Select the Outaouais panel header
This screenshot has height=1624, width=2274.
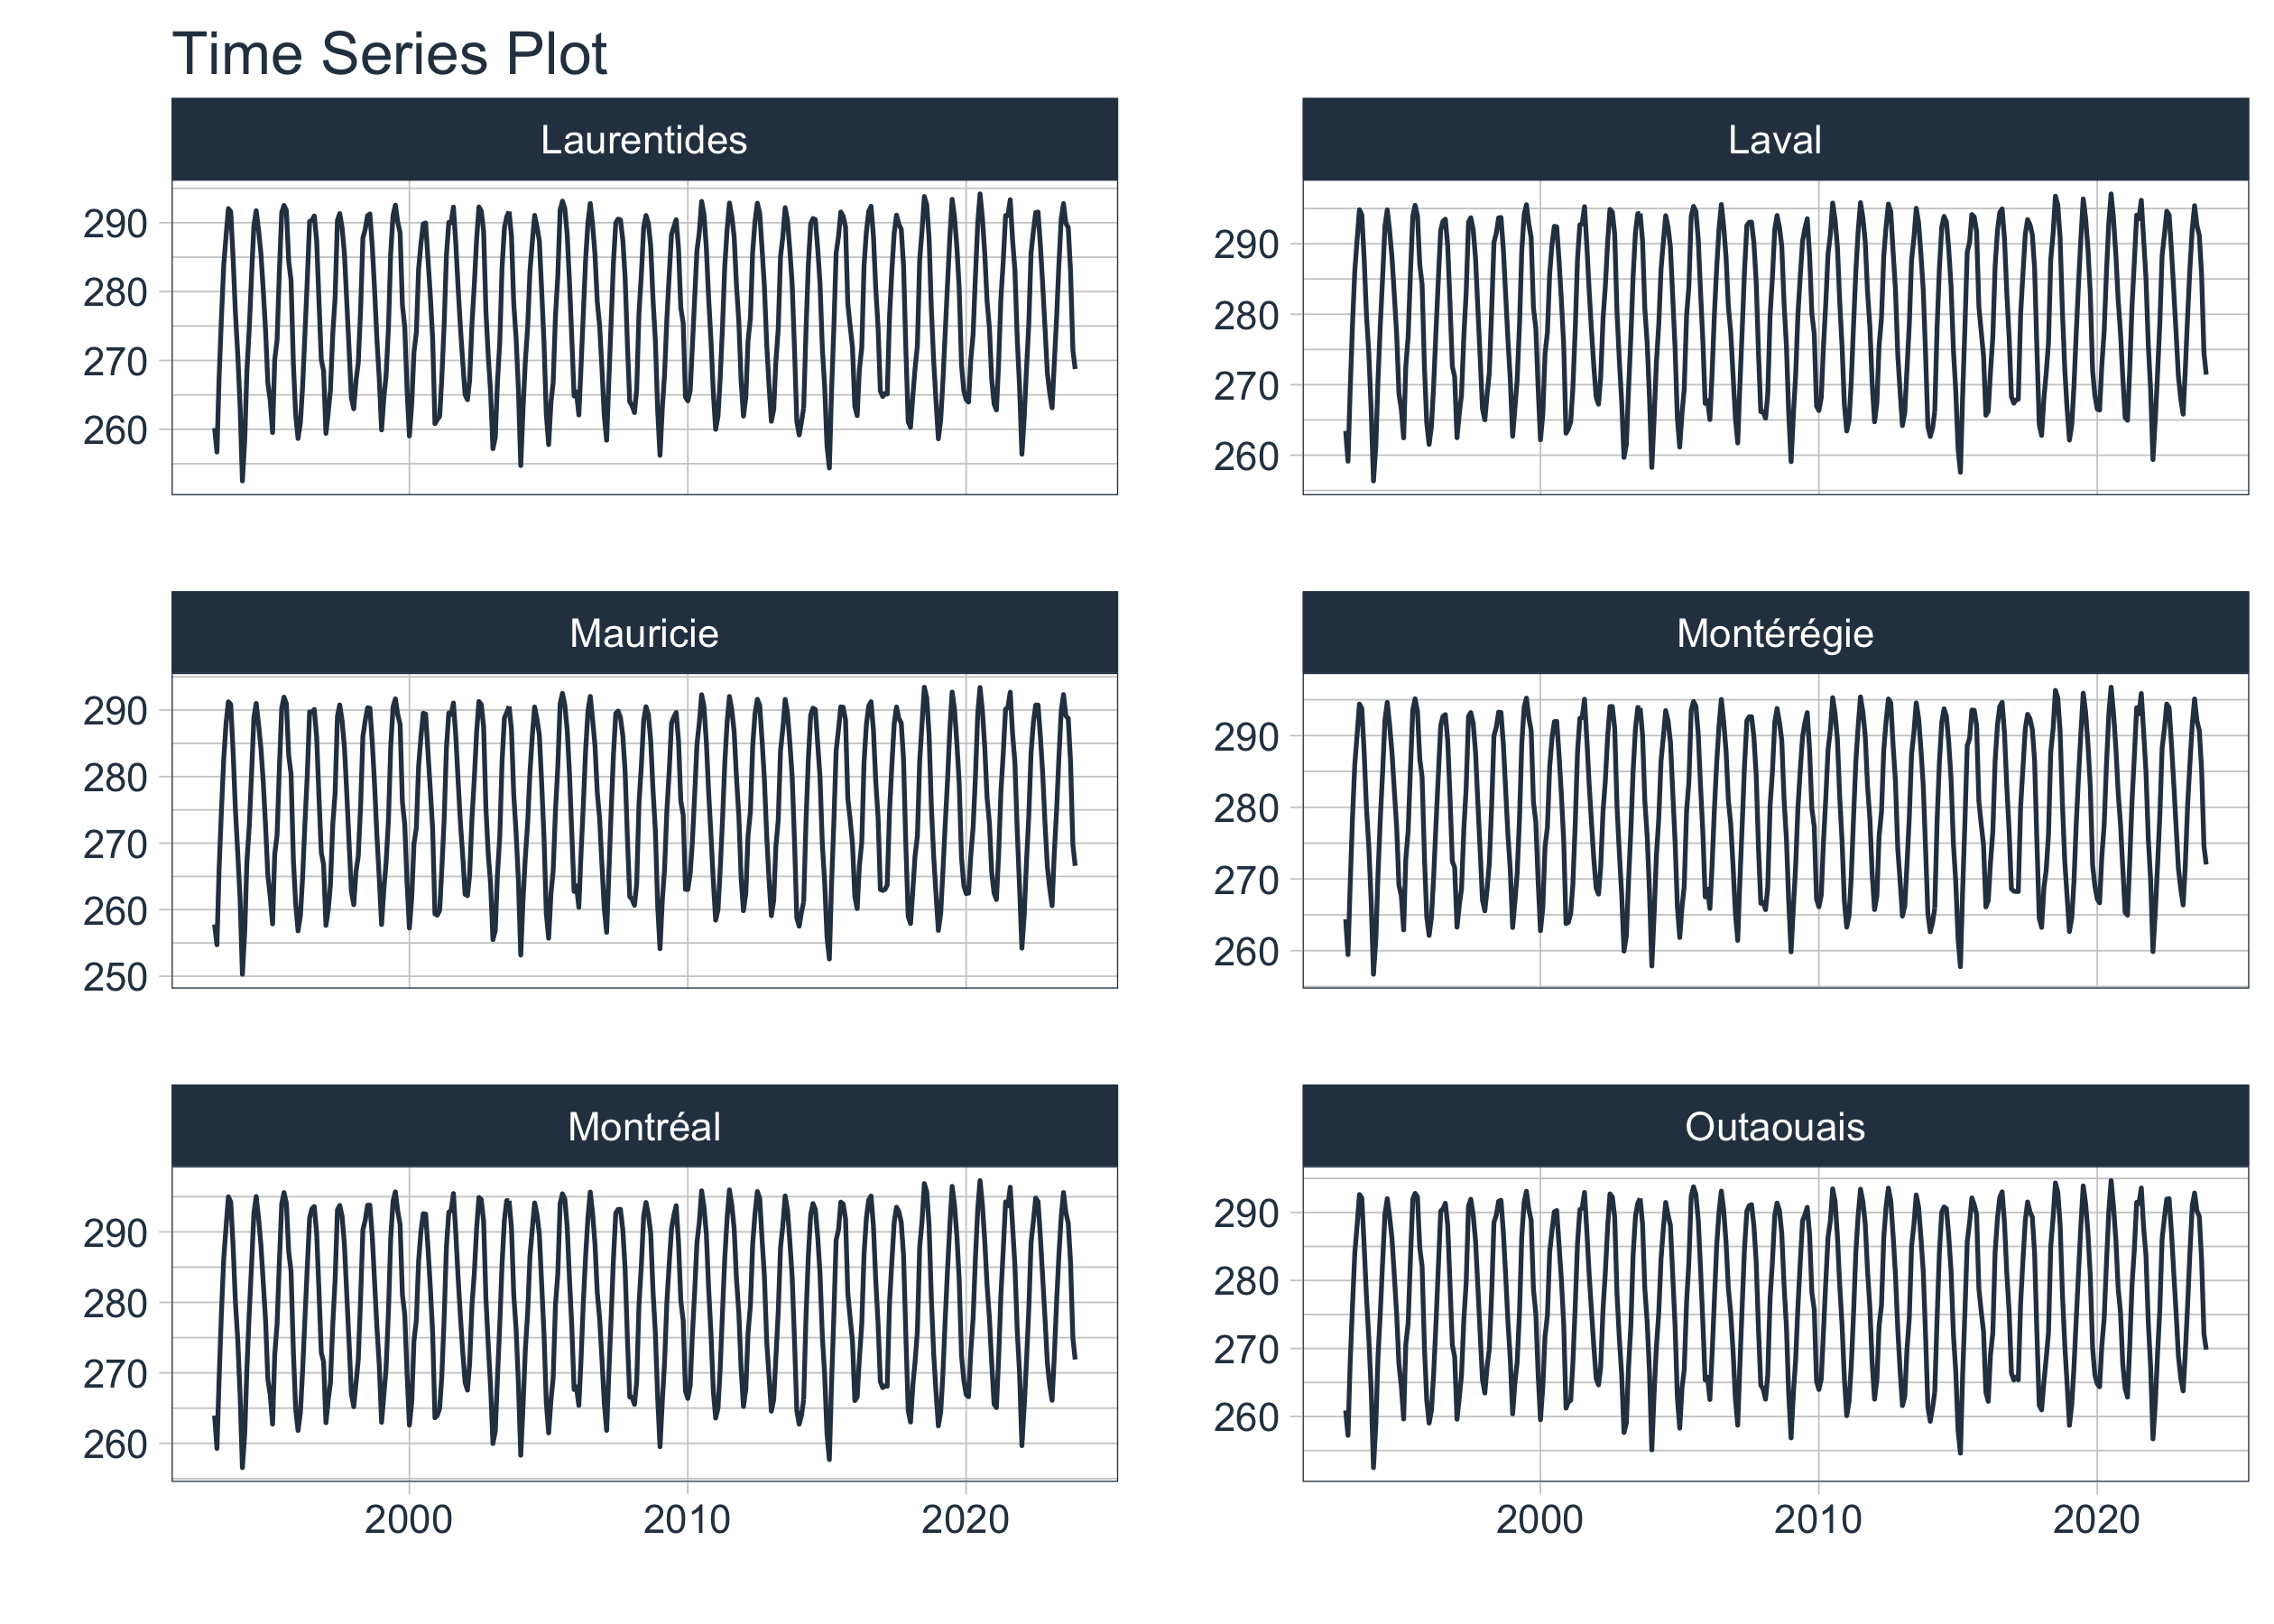click(1775, 1126)
